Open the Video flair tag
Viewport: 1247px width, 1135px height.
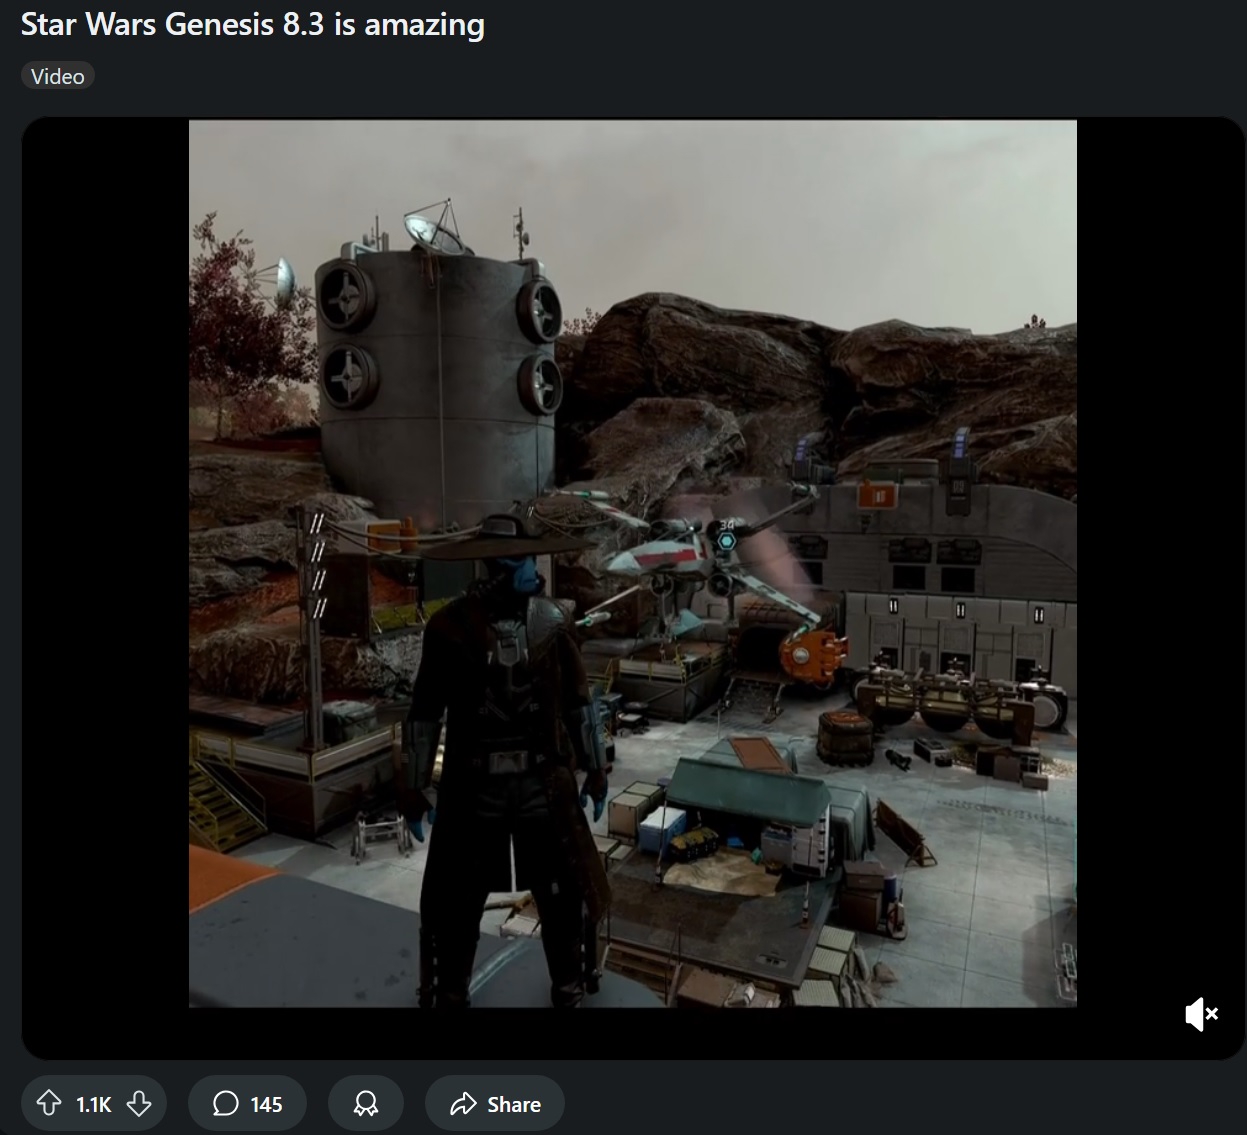[x=58, y=76]
